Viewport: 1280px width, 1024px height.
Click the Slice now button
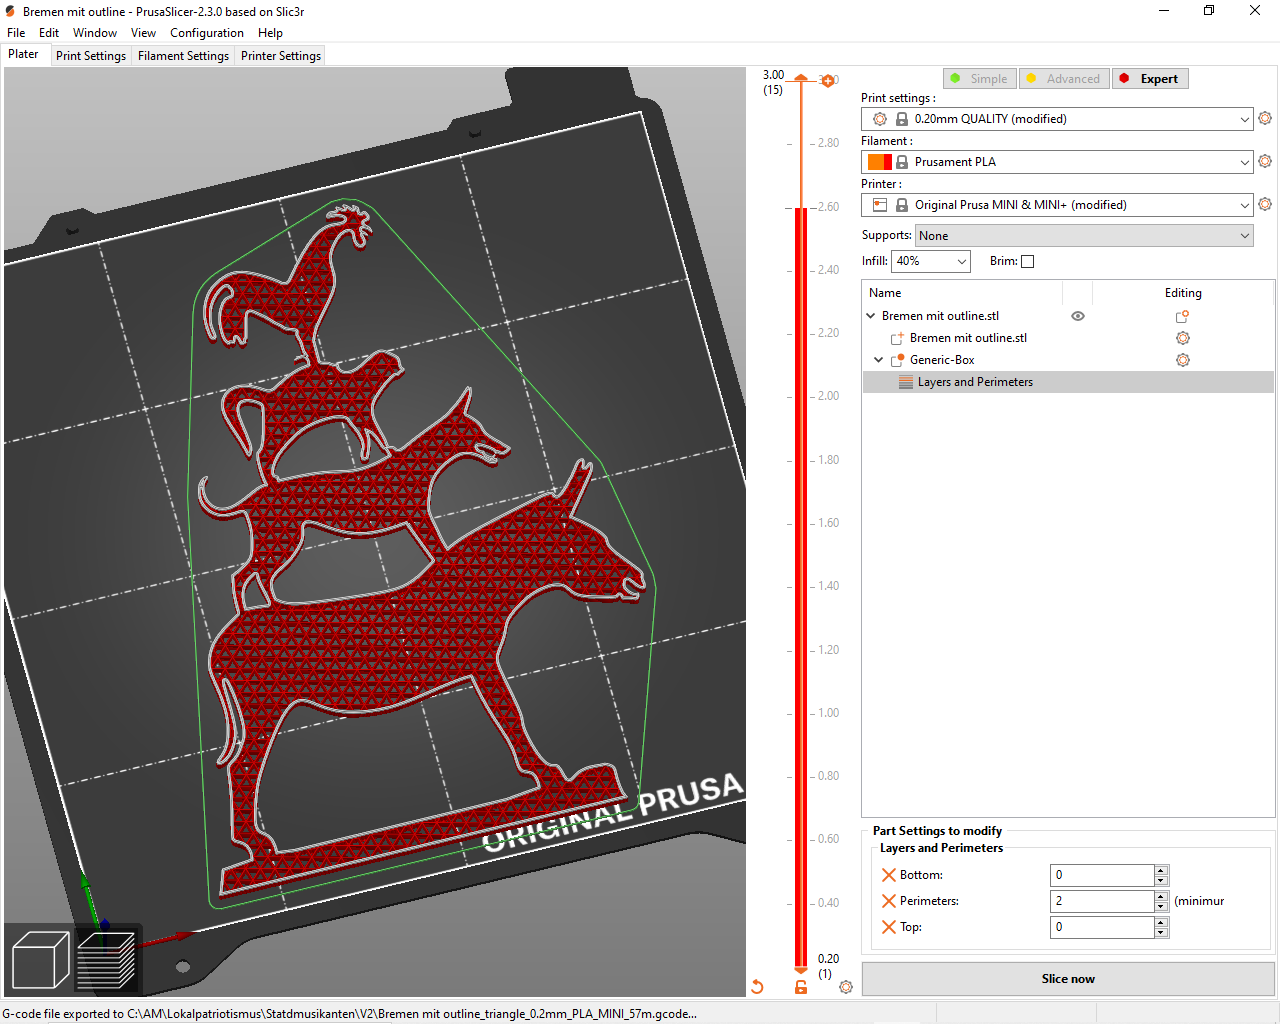point(1068,979)
